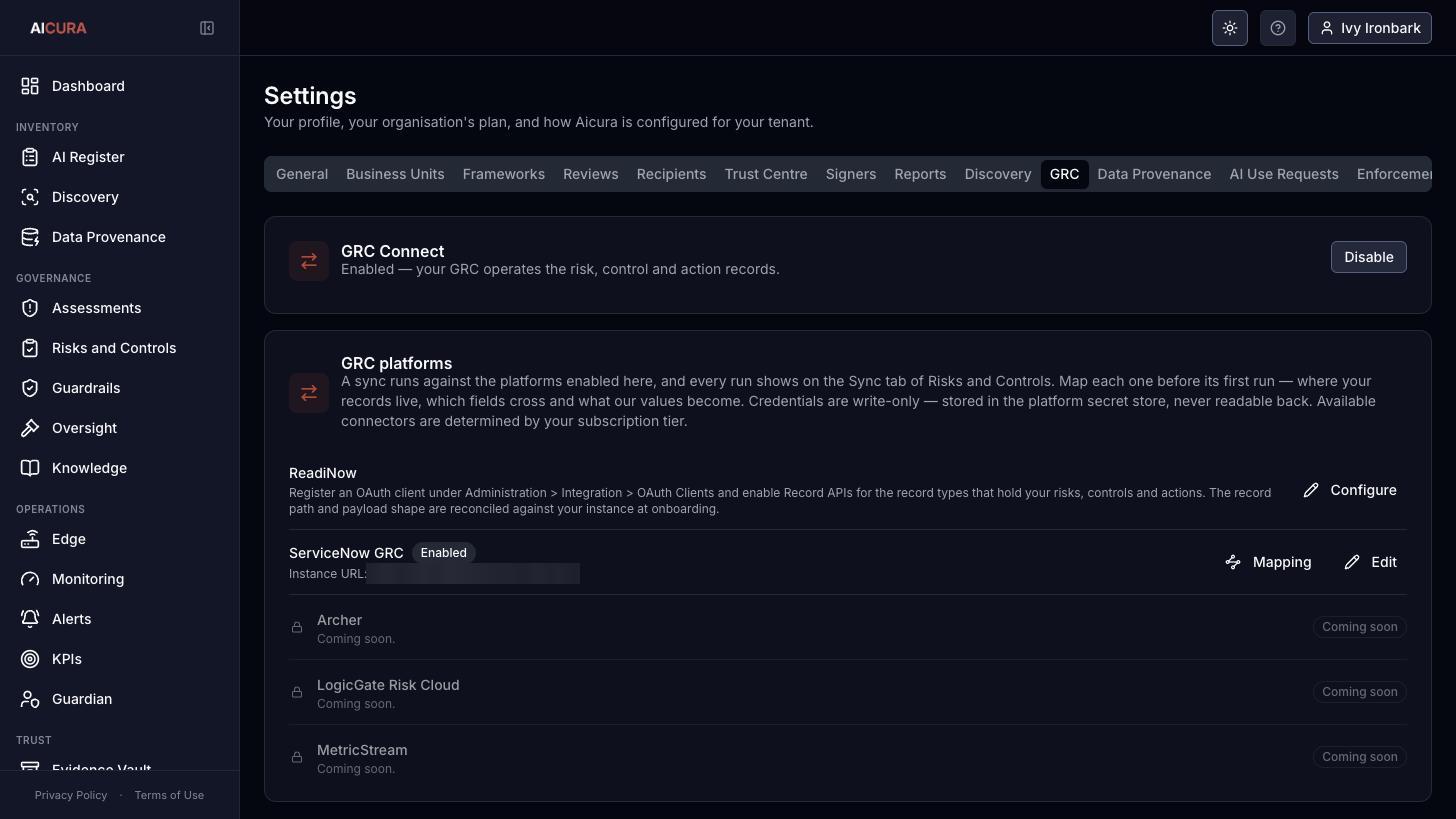Open the Terms of Use link
This screenshot has width=1456, height=819.
point(169,795)
